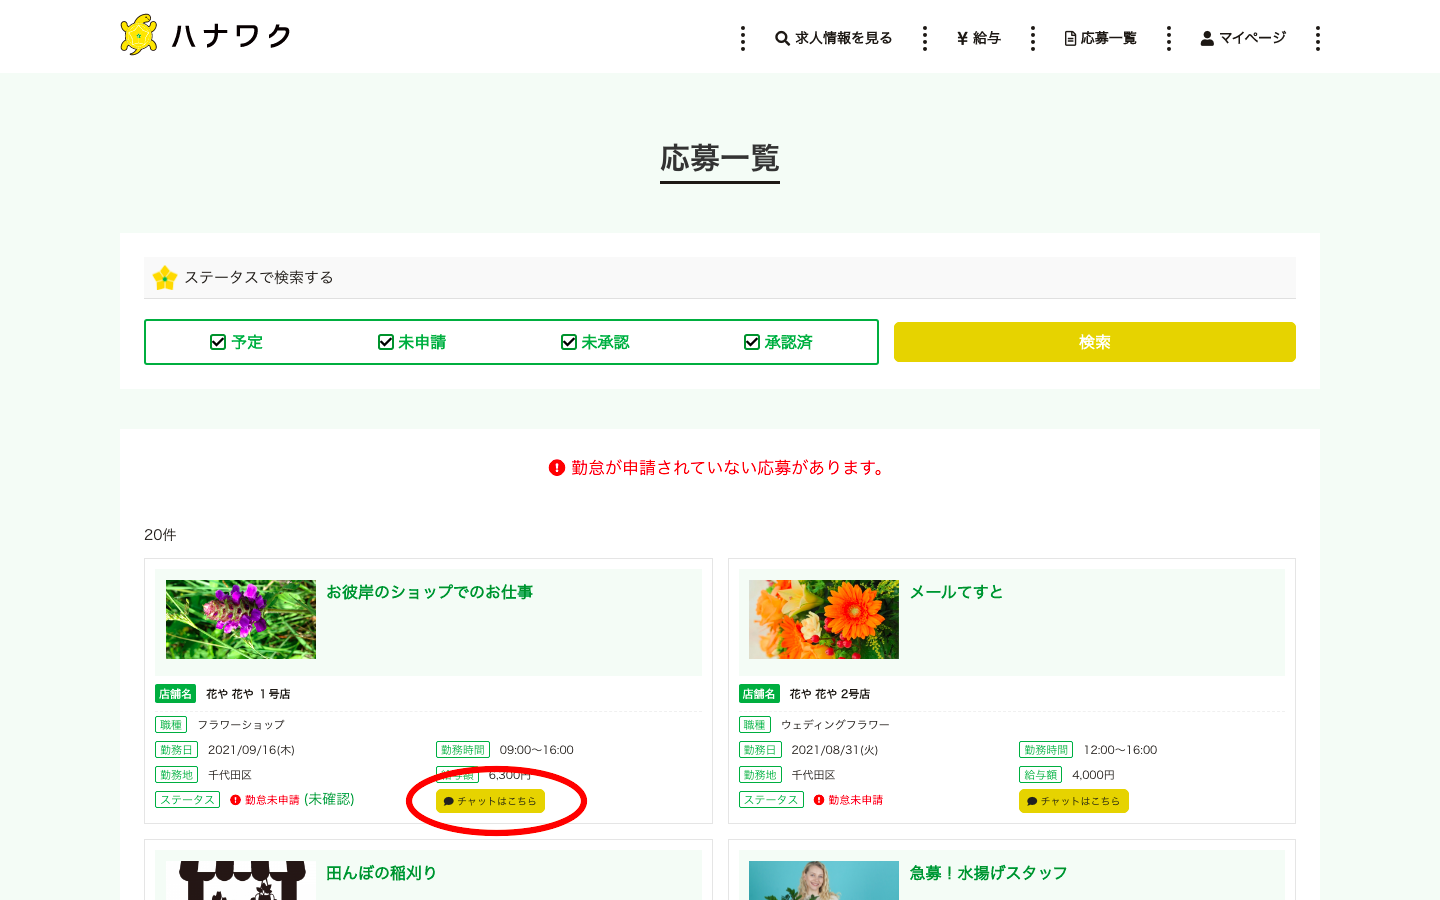Image resolution: width=1440 pixels, height=900 pixels.
Task: Click the person icon beside マイページ
Action: tap(1207, 38)
